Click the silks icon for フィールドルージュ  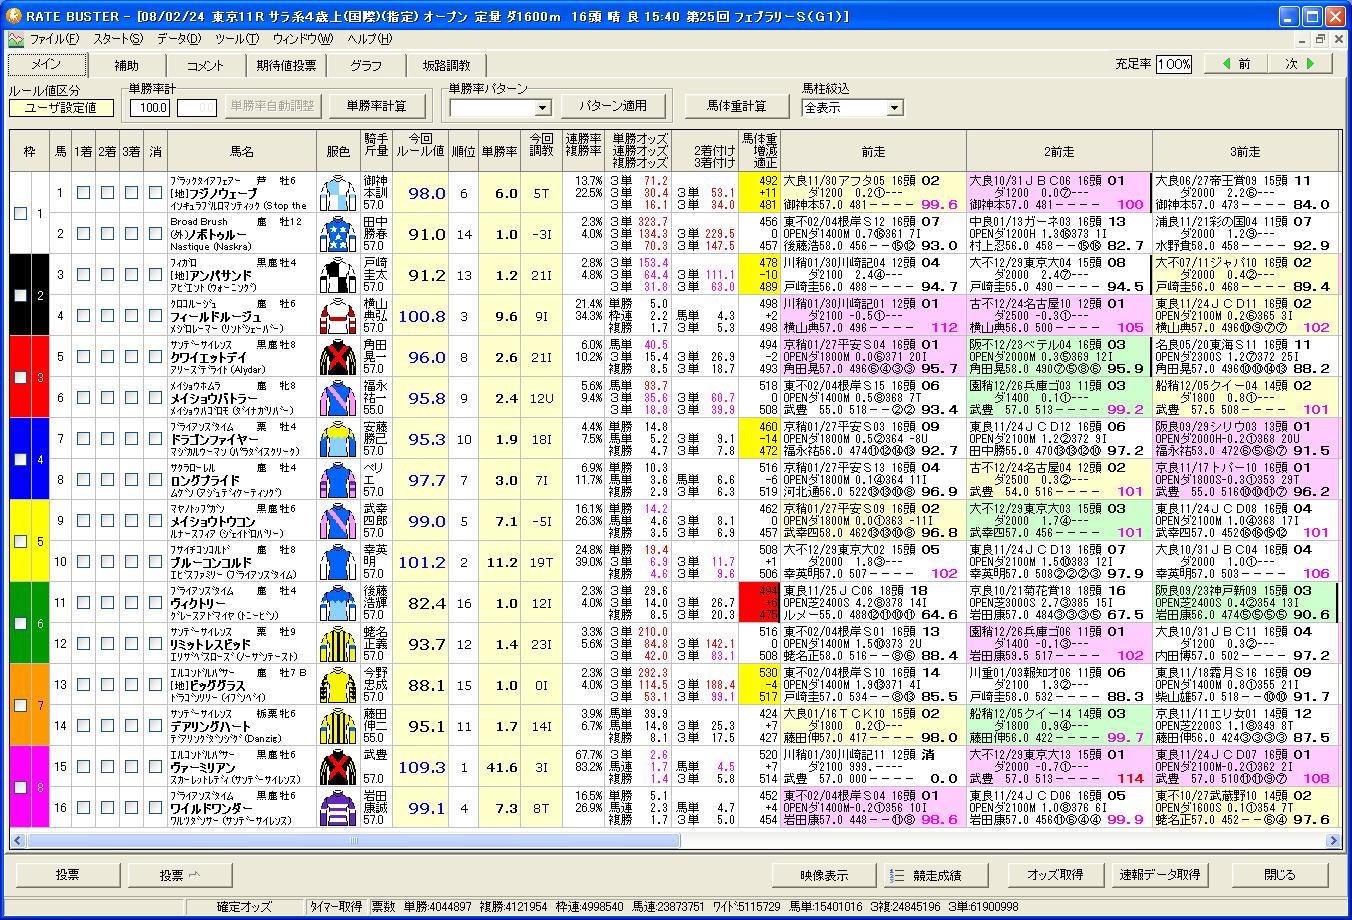click(337, 316)
